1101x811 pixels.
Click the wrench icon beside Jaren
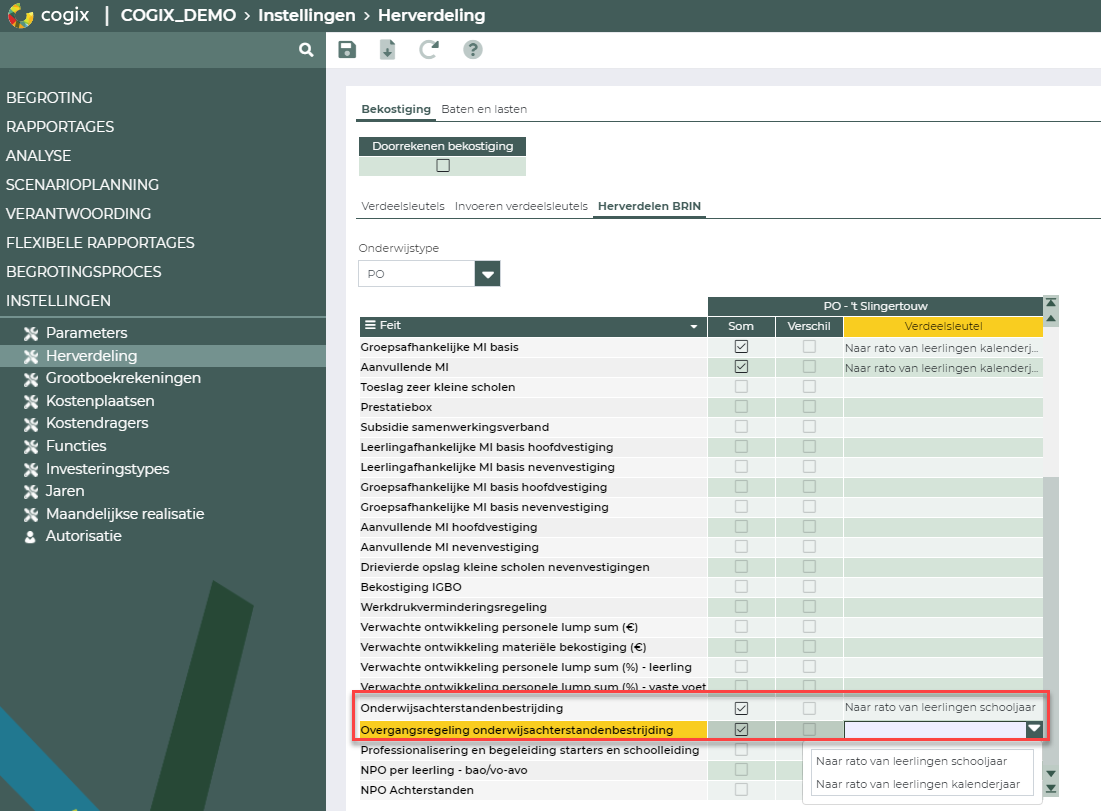(x=31, y=492)
